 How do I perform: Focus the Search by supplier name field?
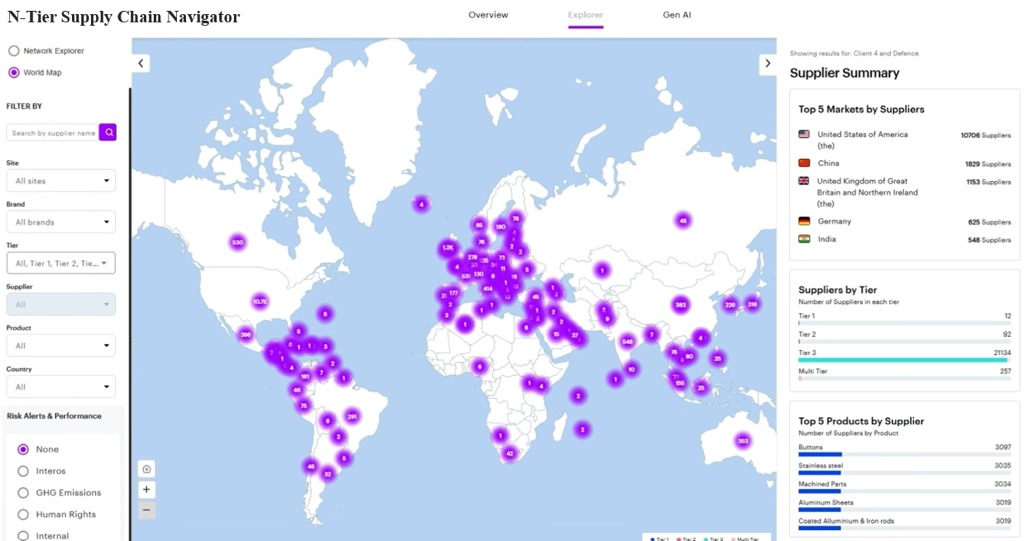[x=53, y=133]
